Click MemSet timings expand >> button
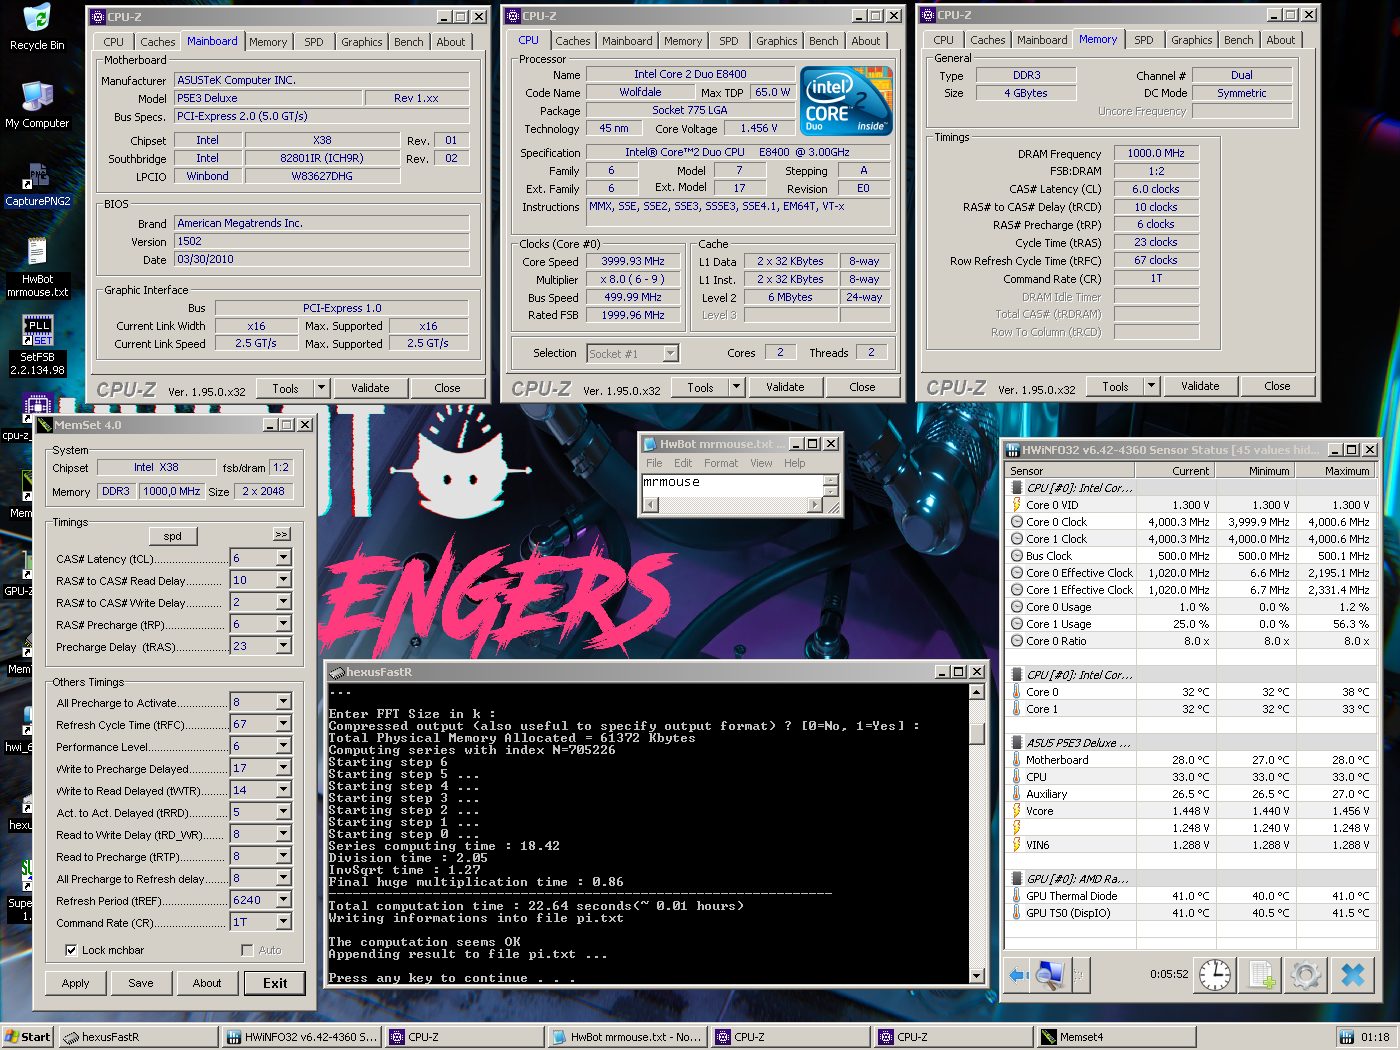The image size is (1400, 1050). point(281,535)
